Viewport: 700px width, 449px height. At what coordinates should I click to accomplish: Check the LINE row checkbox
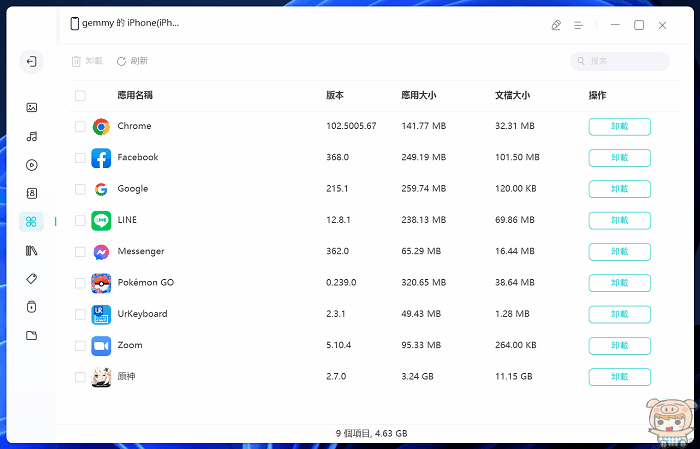(80, 220)
